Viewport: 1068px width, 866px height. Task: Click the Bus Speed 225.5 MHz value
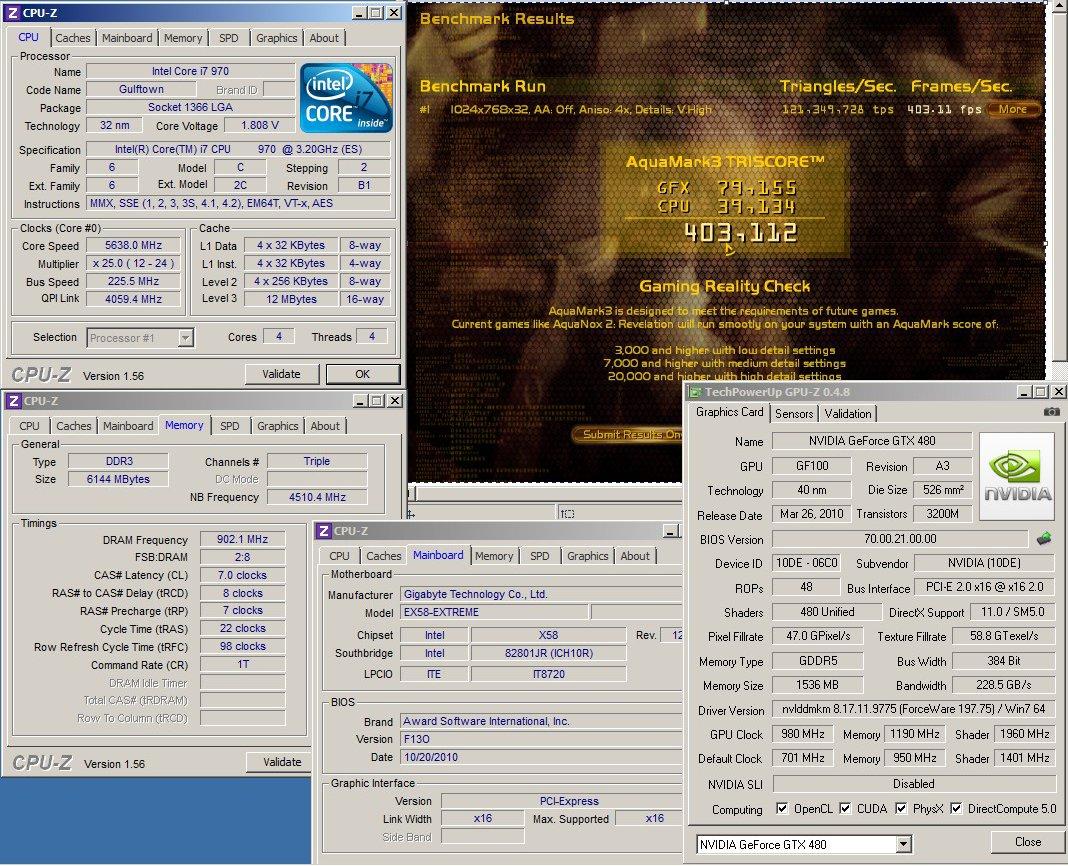134,281
